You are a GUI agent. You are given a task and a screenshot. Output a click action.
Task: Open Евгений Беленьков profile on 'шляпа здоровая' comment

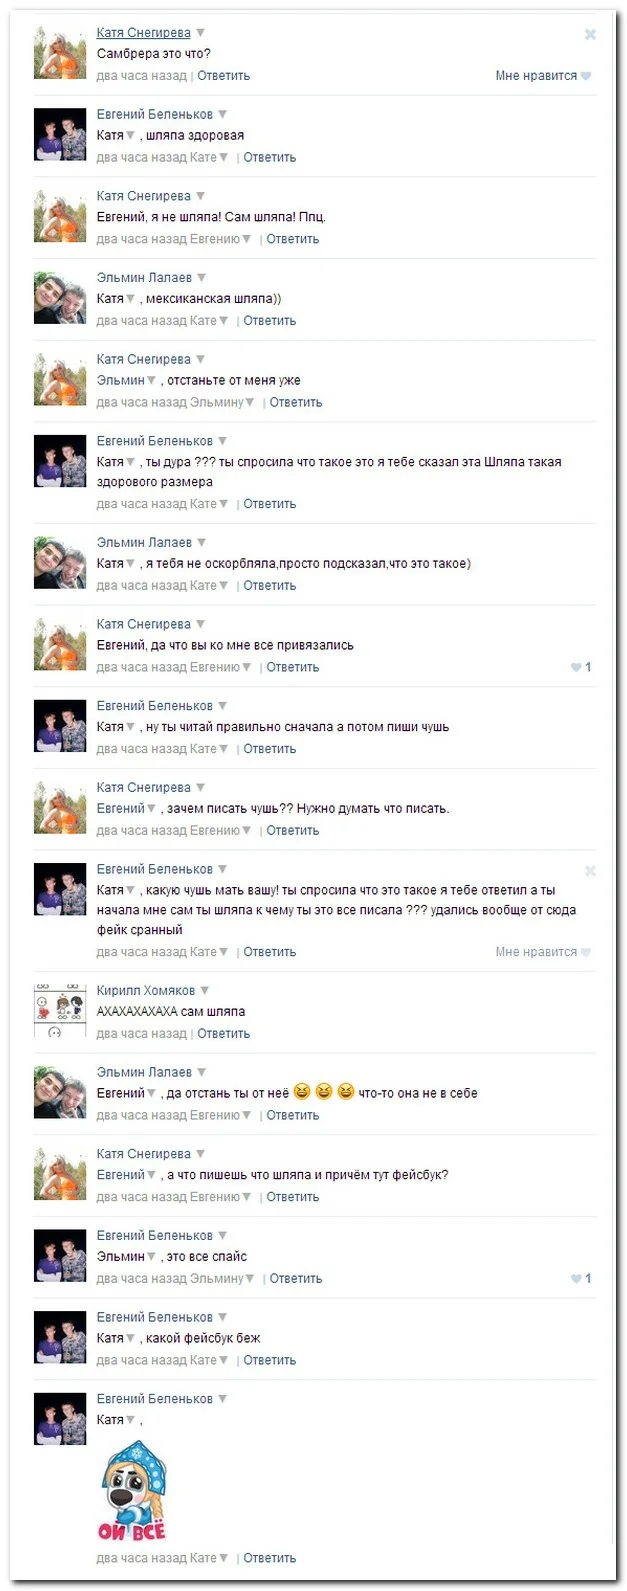point(155,115)
